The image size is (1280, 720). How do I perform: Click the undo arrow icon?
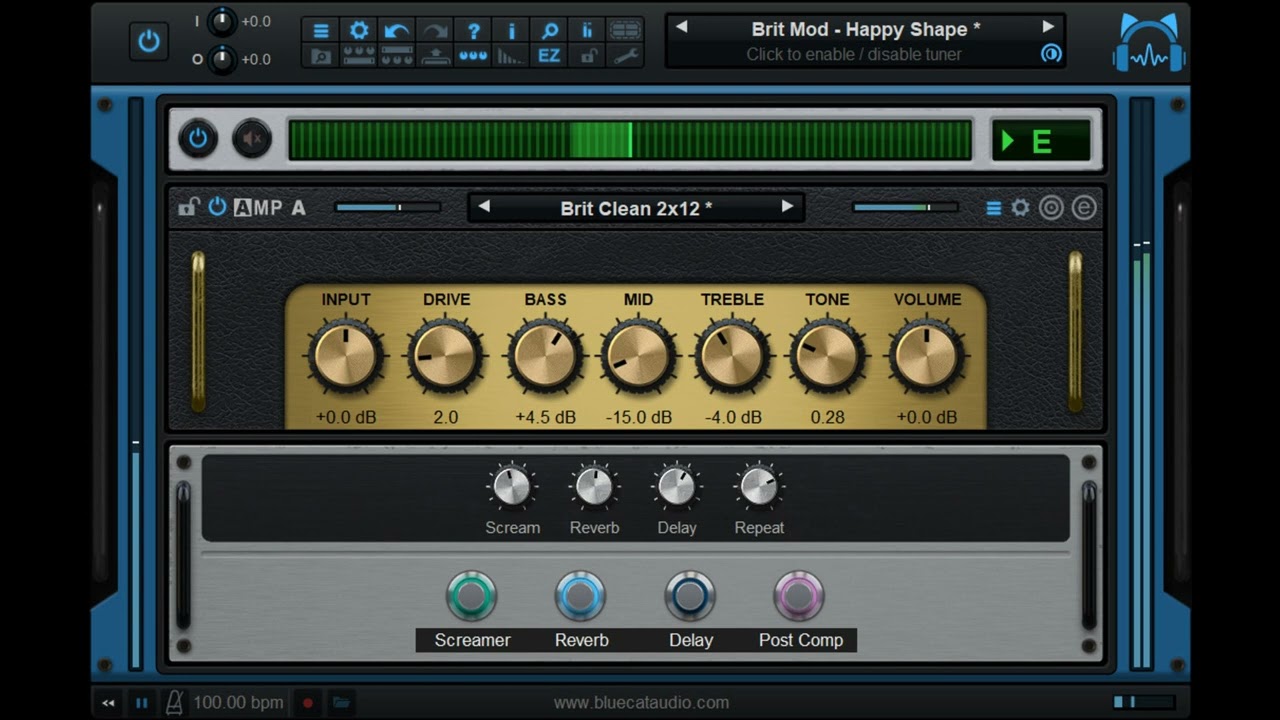click(397, 31)
